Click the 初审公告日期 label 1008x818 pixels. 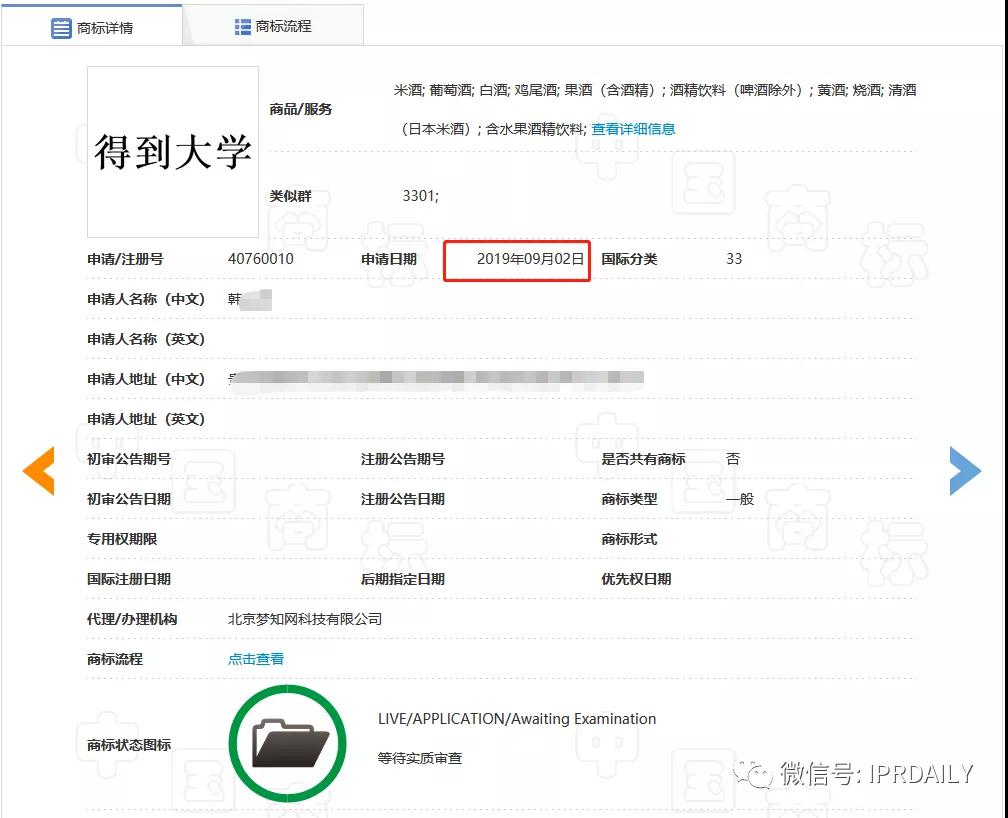(x=129, y=499)
